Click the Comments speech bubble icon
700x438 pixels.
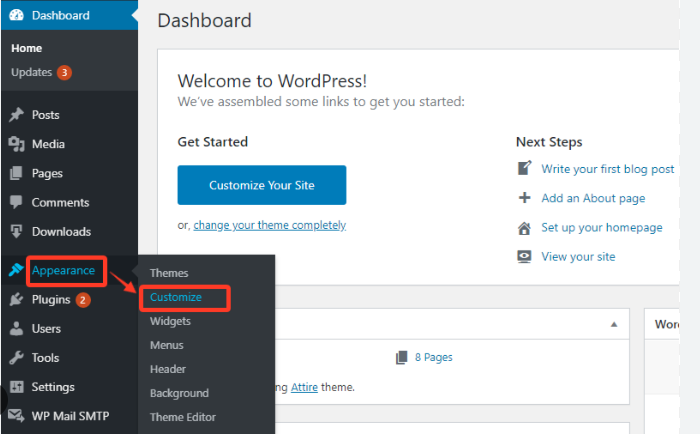point(16,202)
